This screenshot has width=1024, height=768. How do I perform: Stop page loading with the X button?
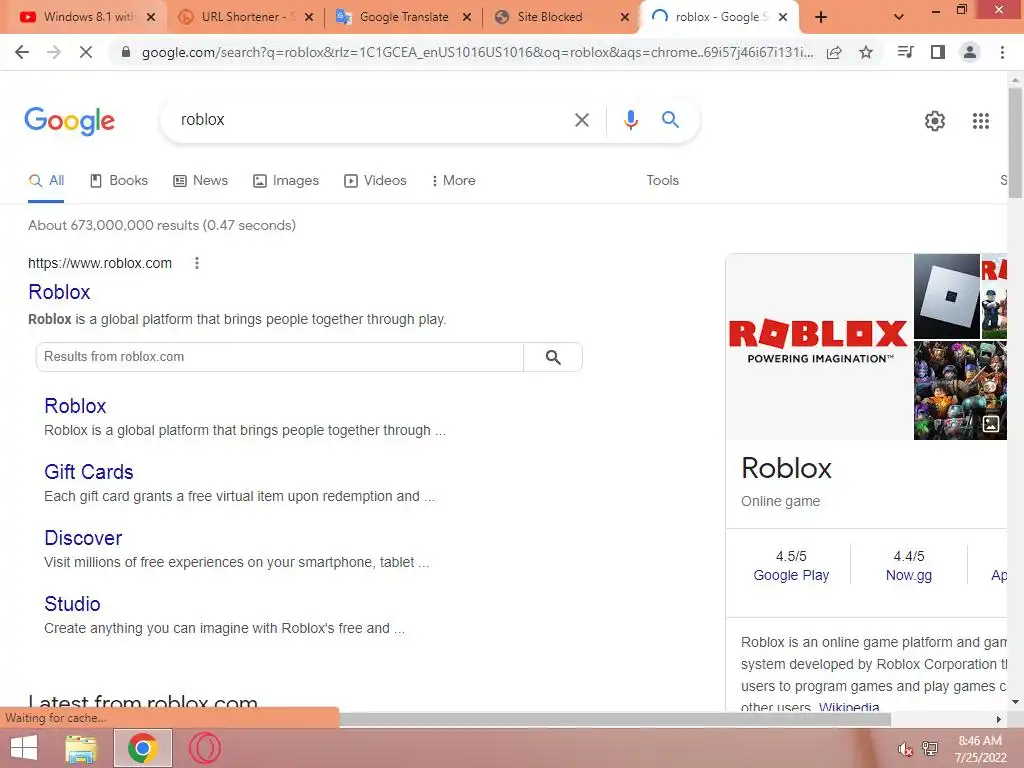86,52
